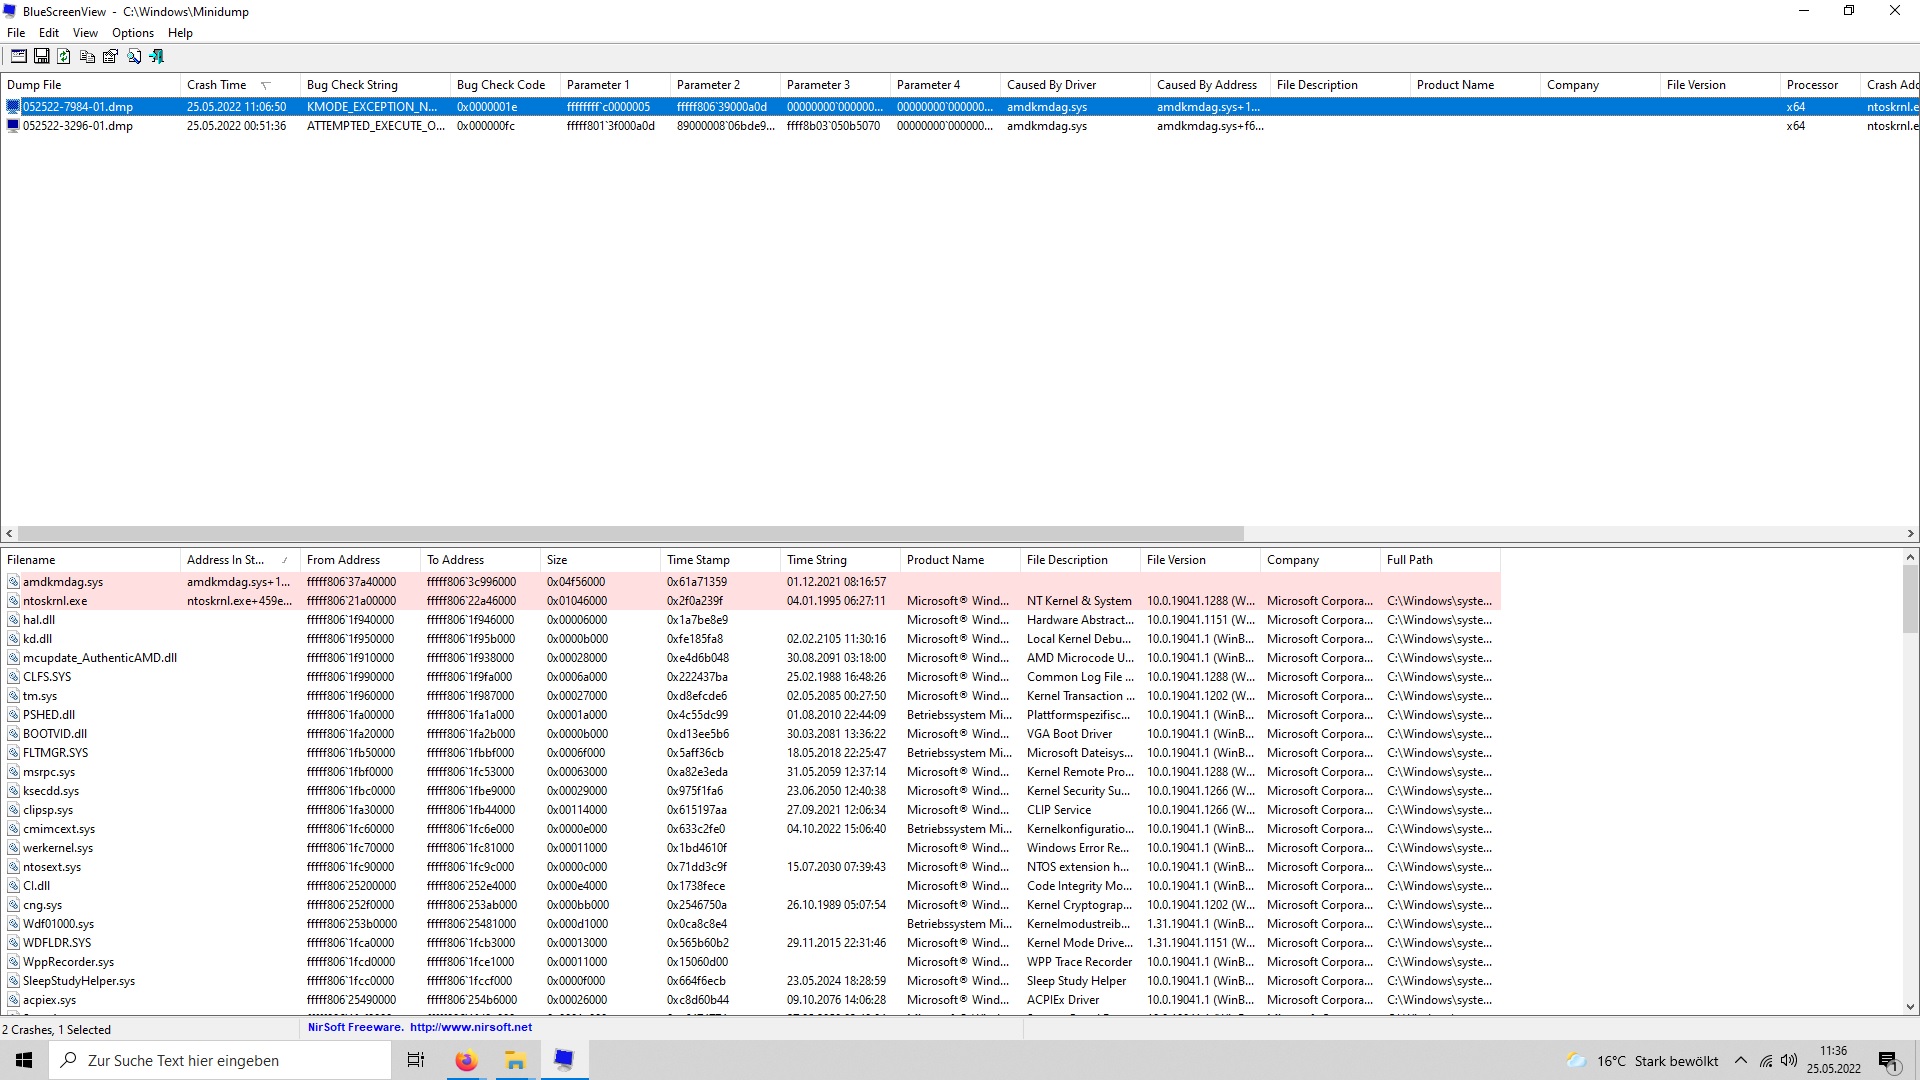
Task: Open the File menu
Action: coord(17,32)
